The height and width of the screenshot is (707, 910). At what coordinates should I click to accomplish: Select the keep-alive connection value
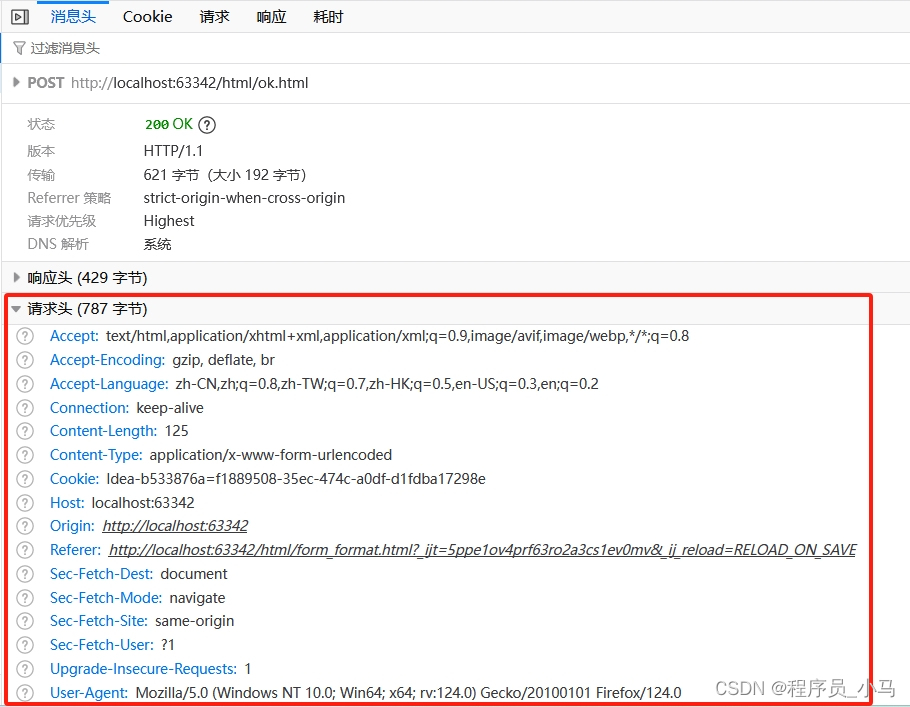pyautogui.click(x=170, y=407)
